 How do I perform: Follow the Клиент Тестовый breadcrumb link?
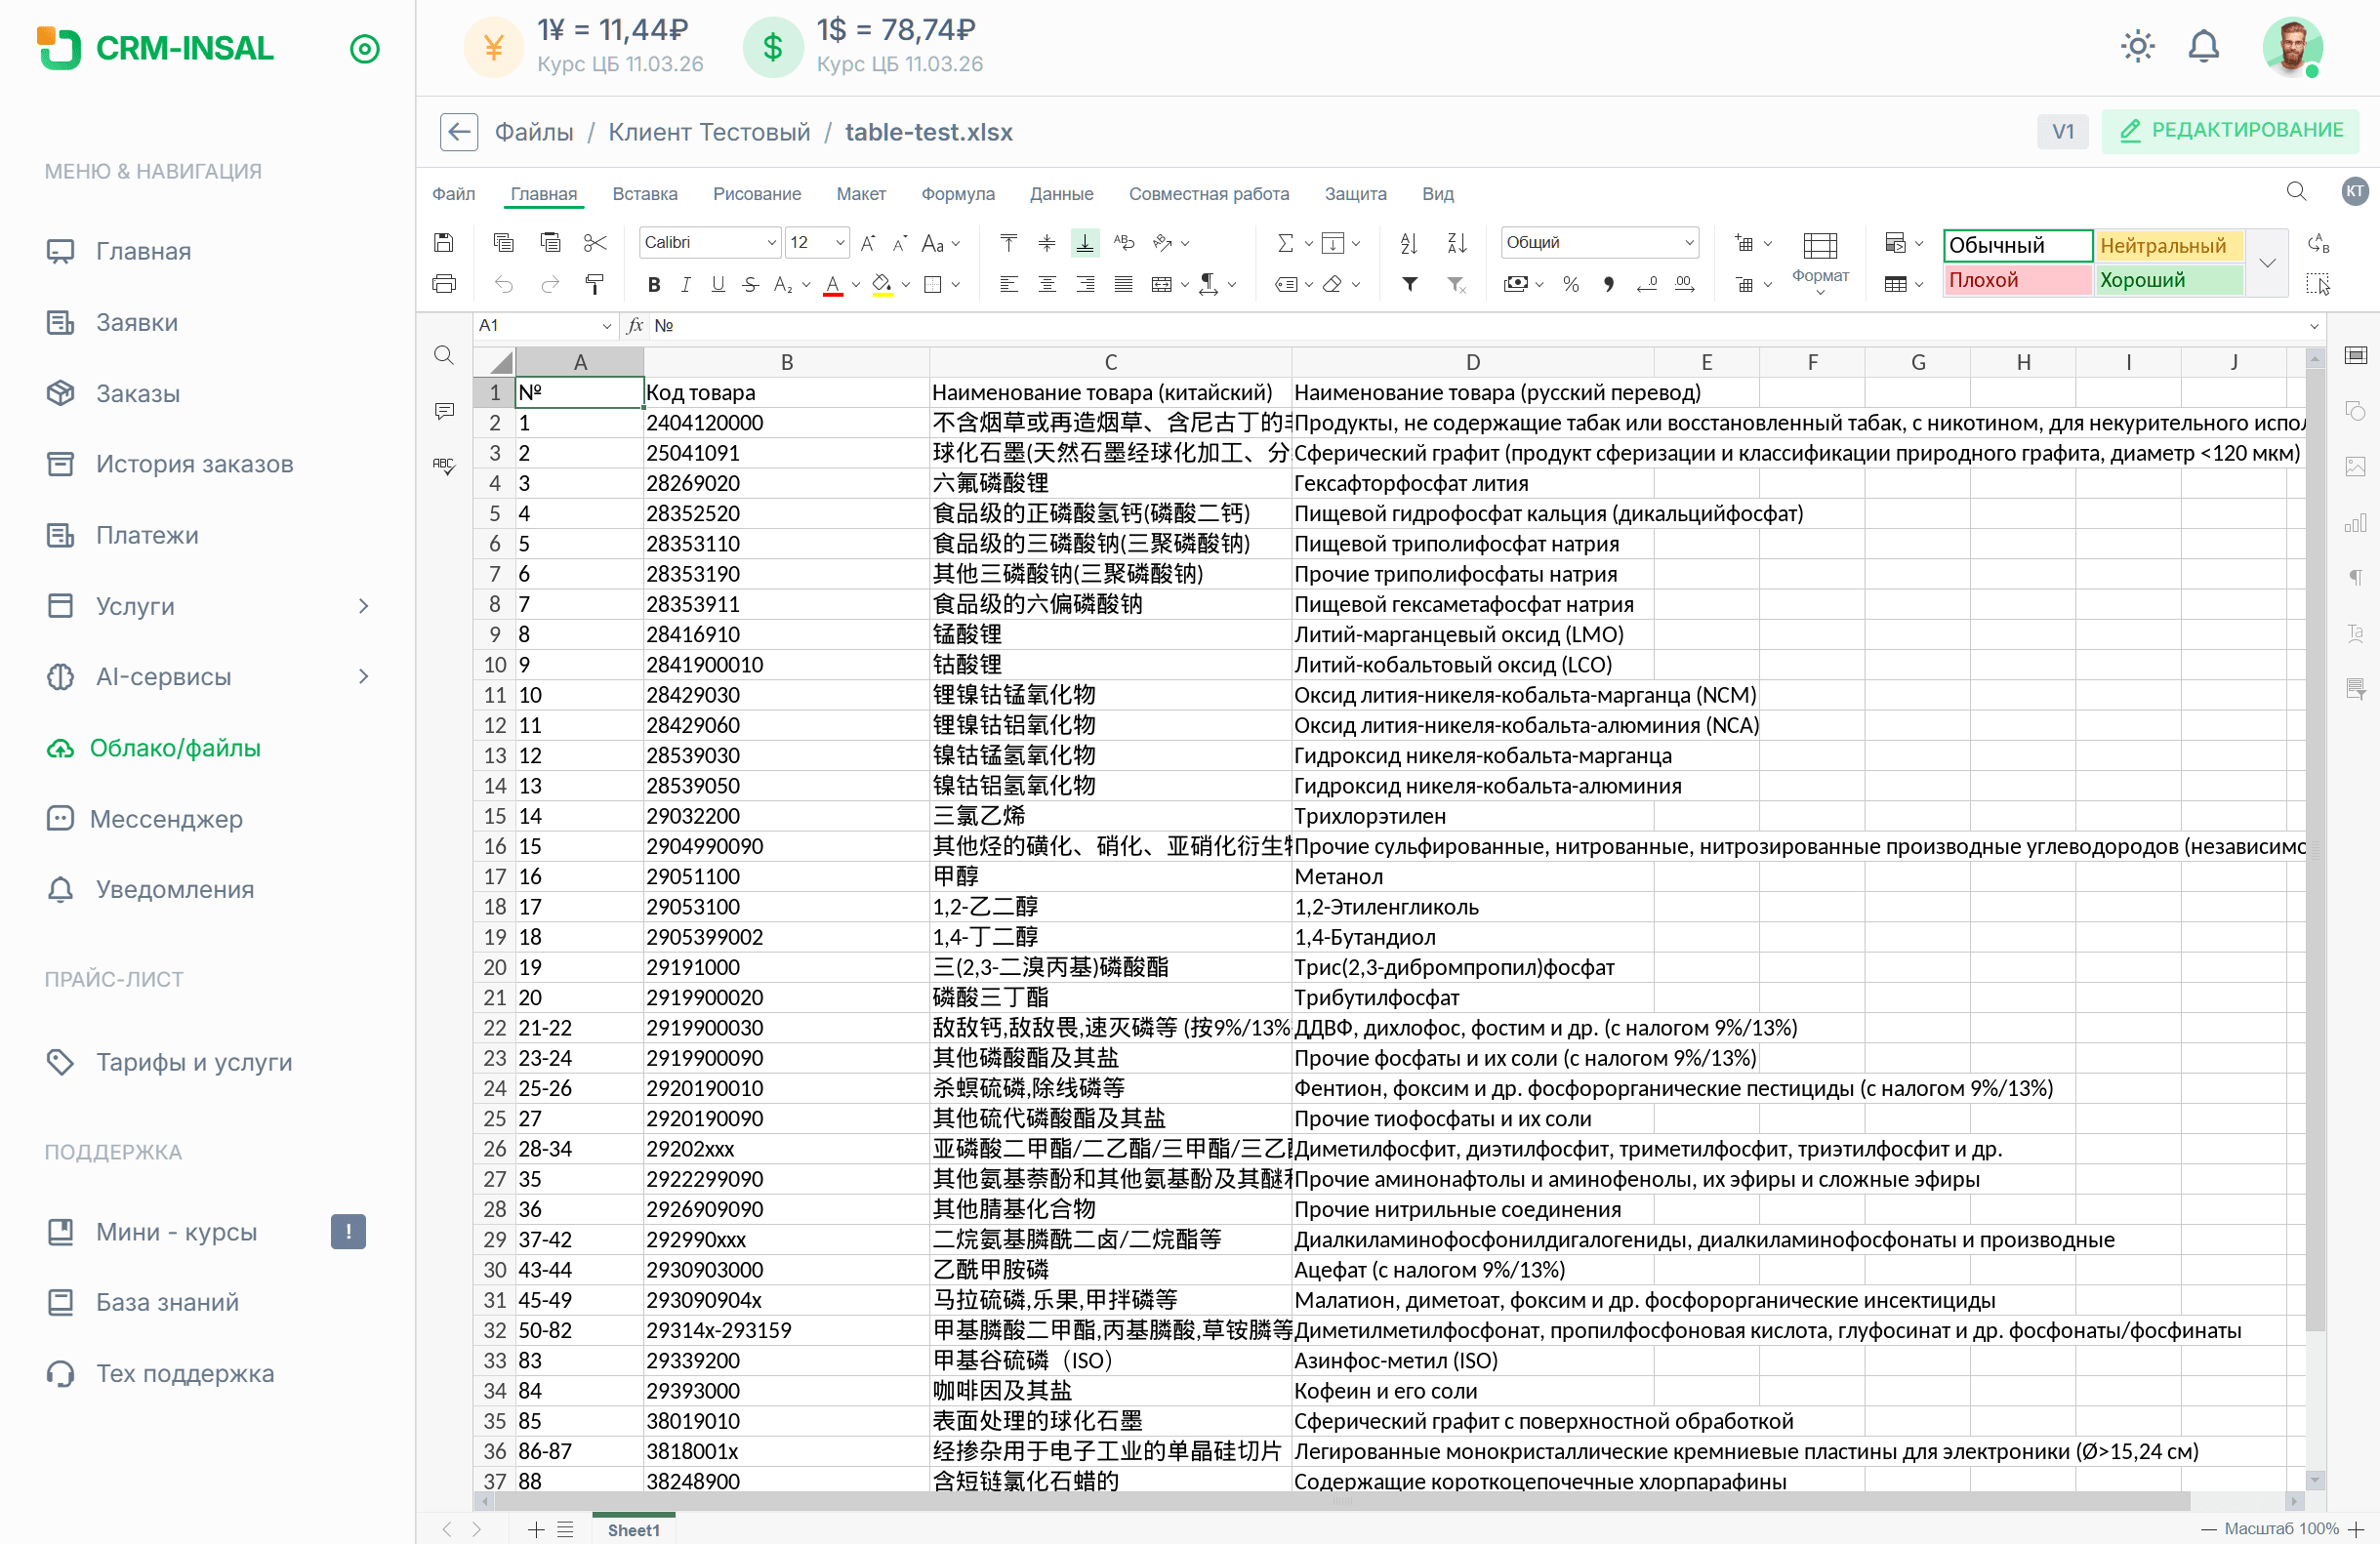(709, 132)
